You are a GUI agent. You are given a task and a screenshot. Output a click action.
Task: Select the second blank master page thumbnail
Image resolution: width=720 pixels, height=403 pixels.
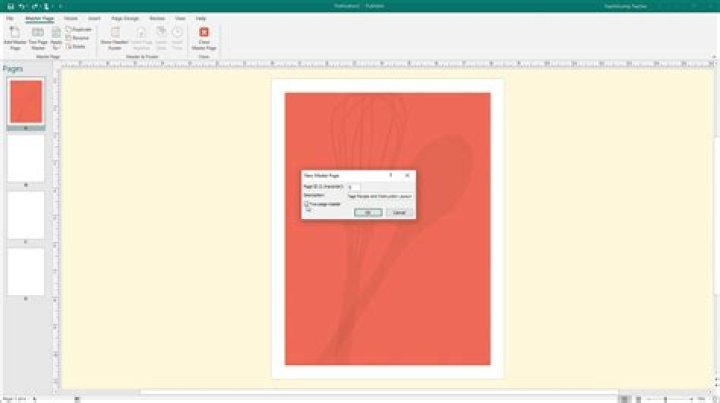[26, 158]
